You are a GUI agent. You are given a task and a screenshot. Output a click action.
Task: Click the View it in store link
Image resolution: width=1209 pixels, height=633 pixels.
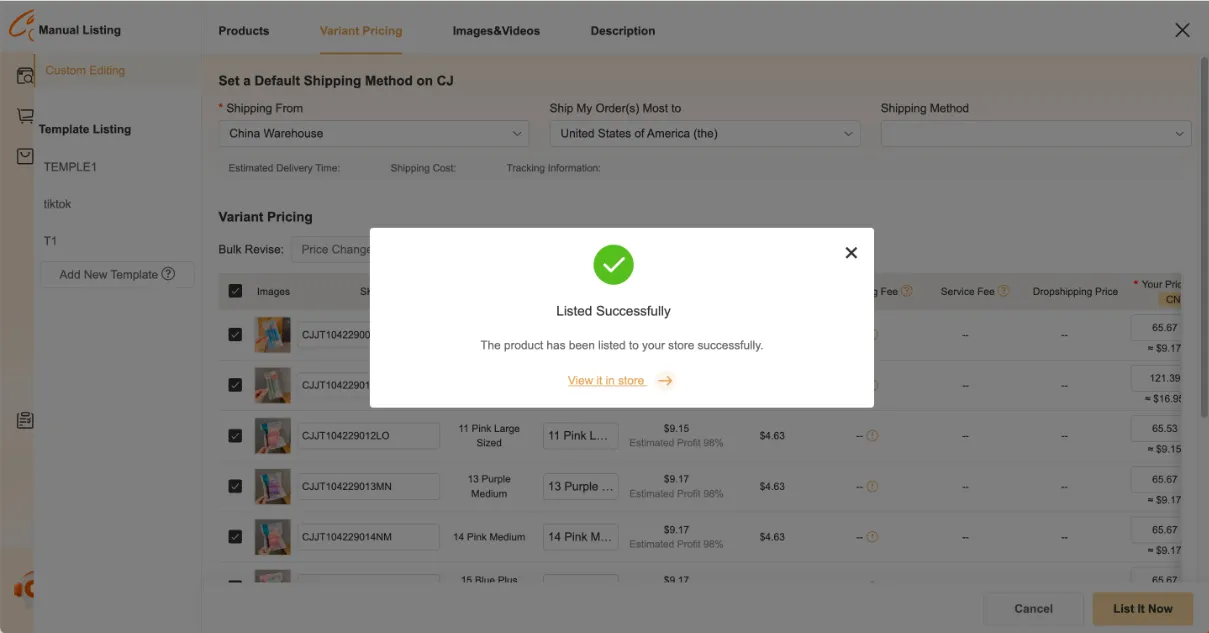606,381
